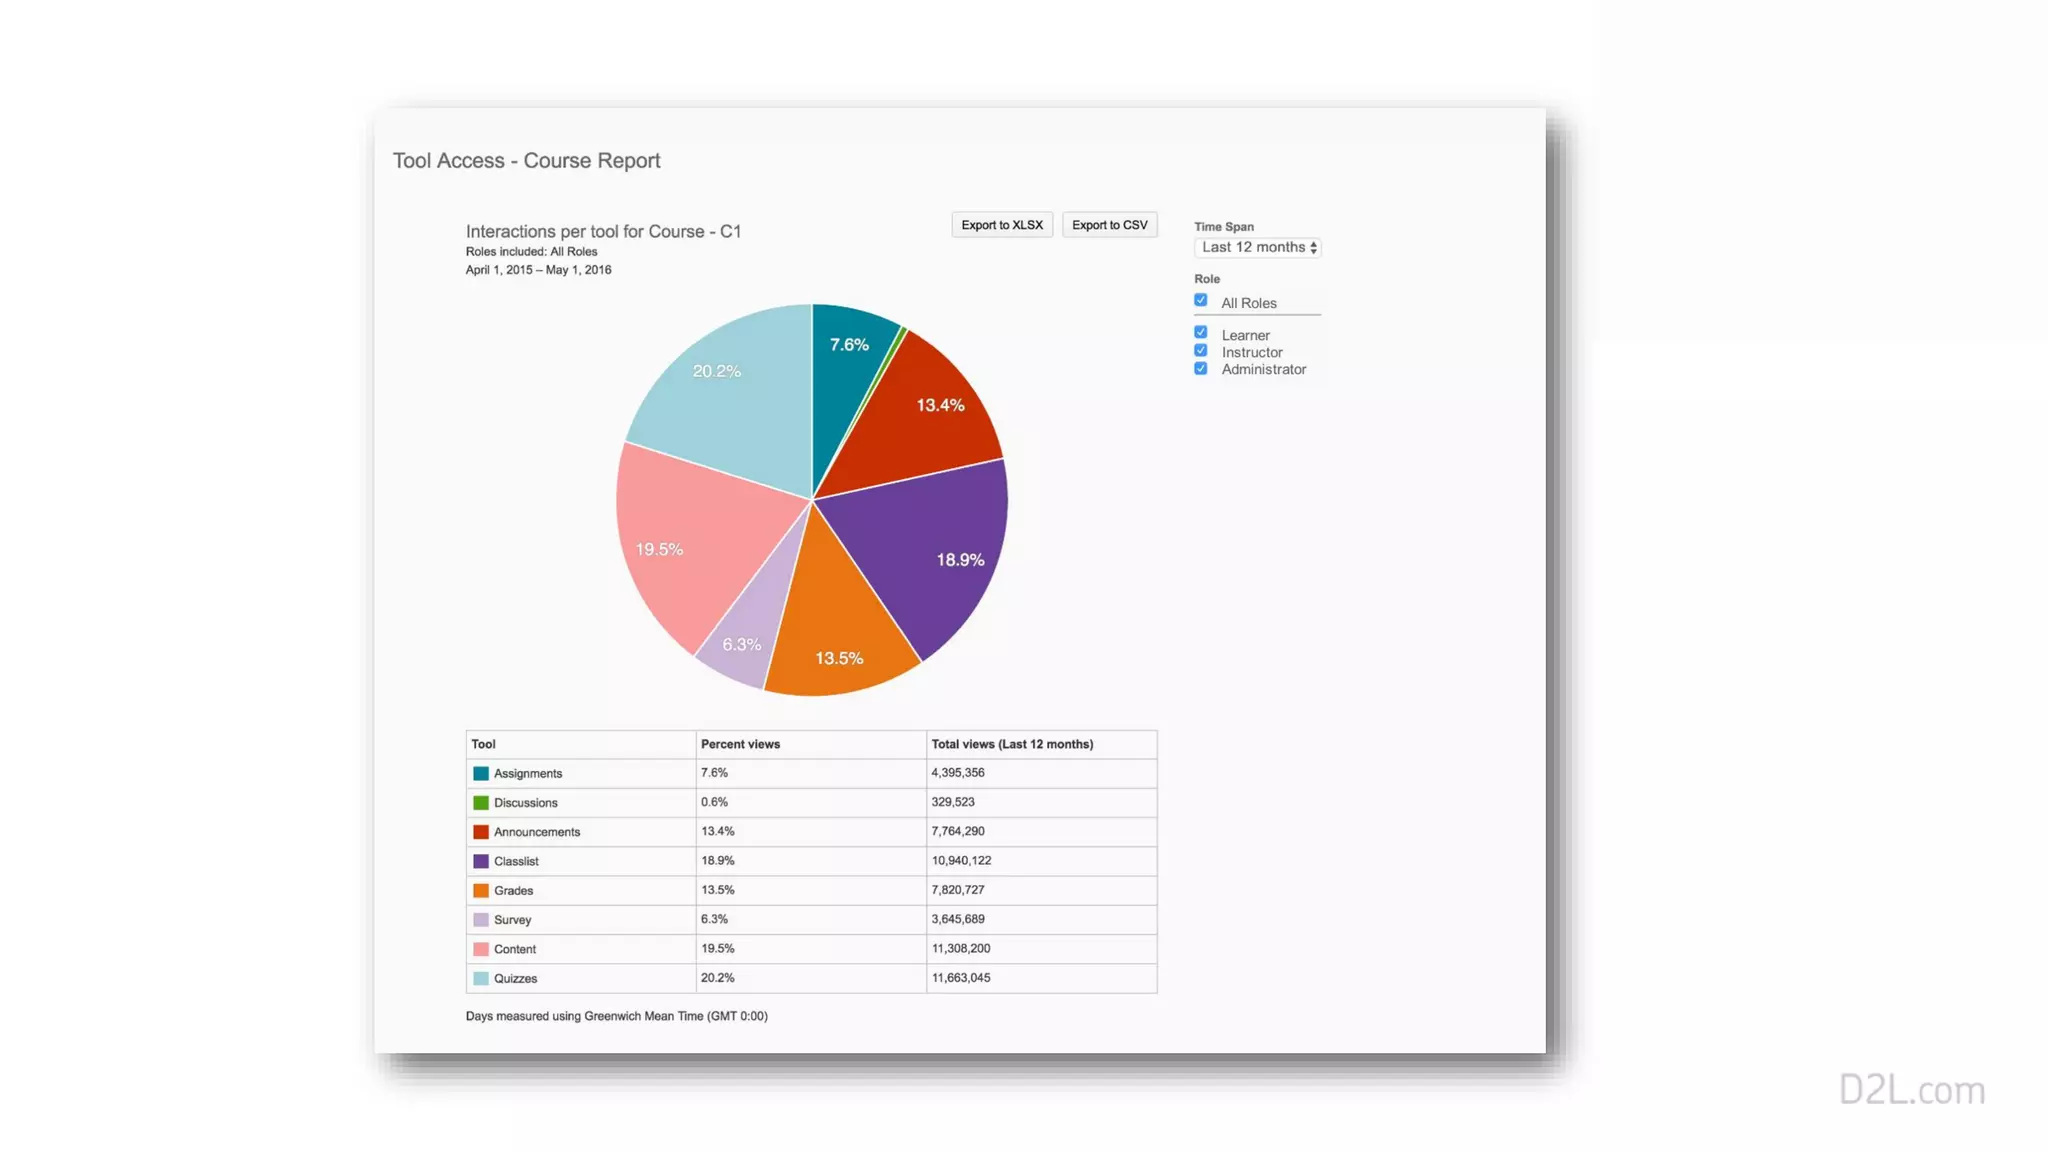The width and height of the screenshot is (2048, 1152).
Task: Click the Percent views column header
Action: [x=740, y=744]
